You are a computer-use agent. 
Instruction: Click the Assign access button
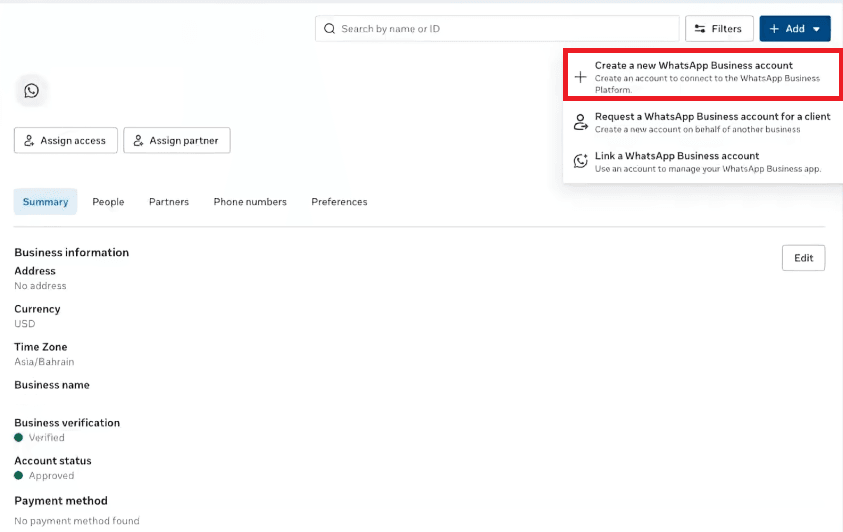coord(66,140)
